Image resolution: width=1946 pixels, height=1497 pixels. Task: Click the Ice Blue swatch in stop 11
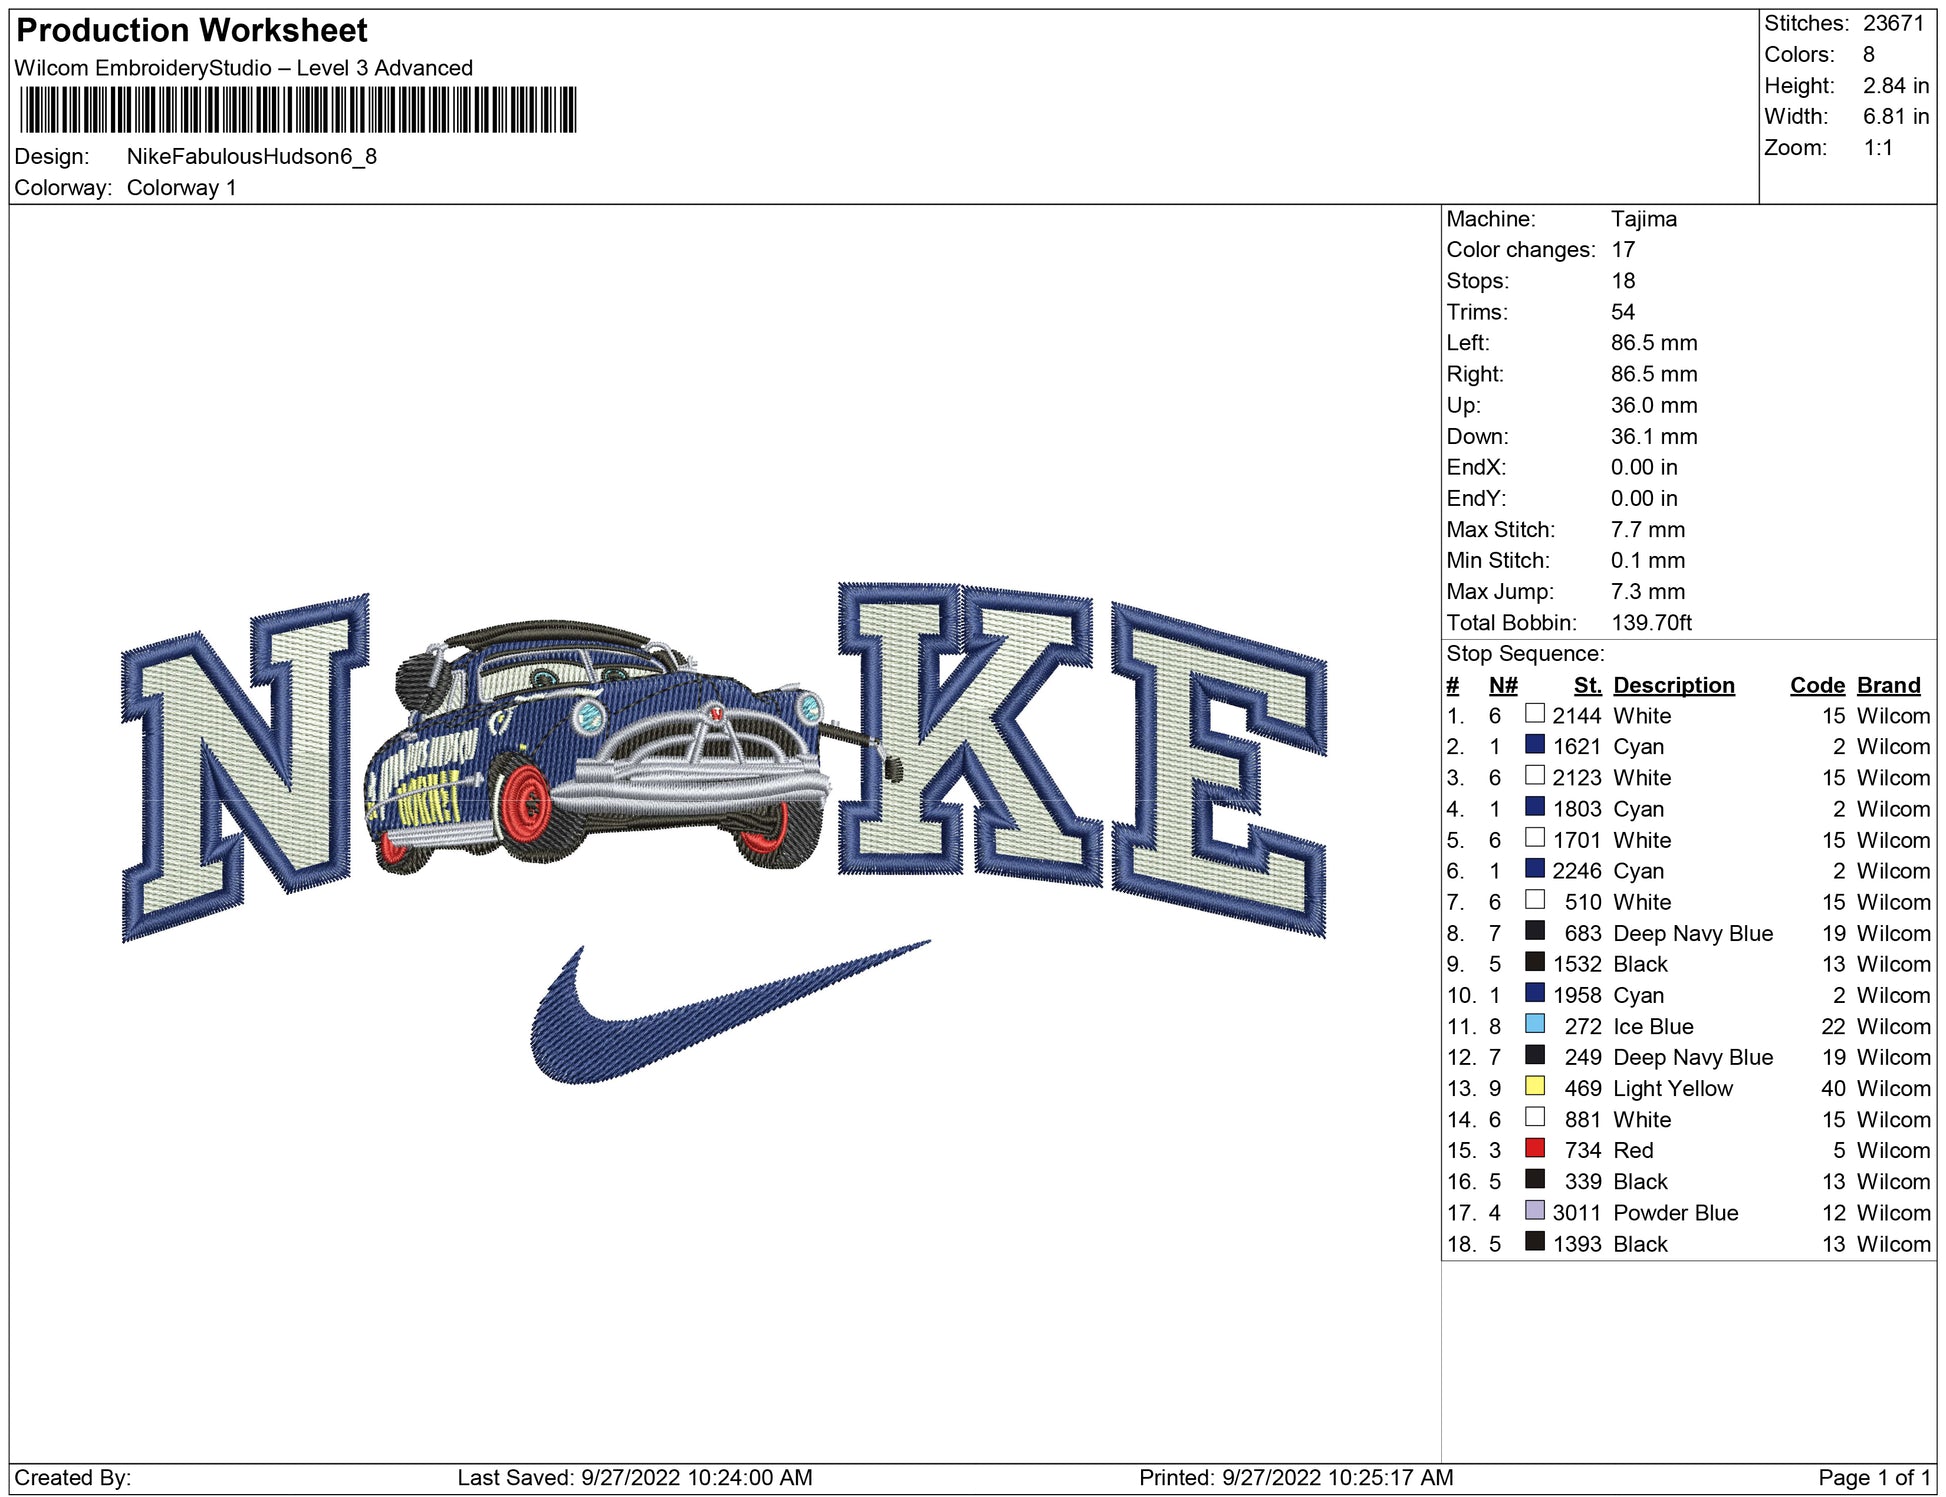click(x=1534, y=1024)
